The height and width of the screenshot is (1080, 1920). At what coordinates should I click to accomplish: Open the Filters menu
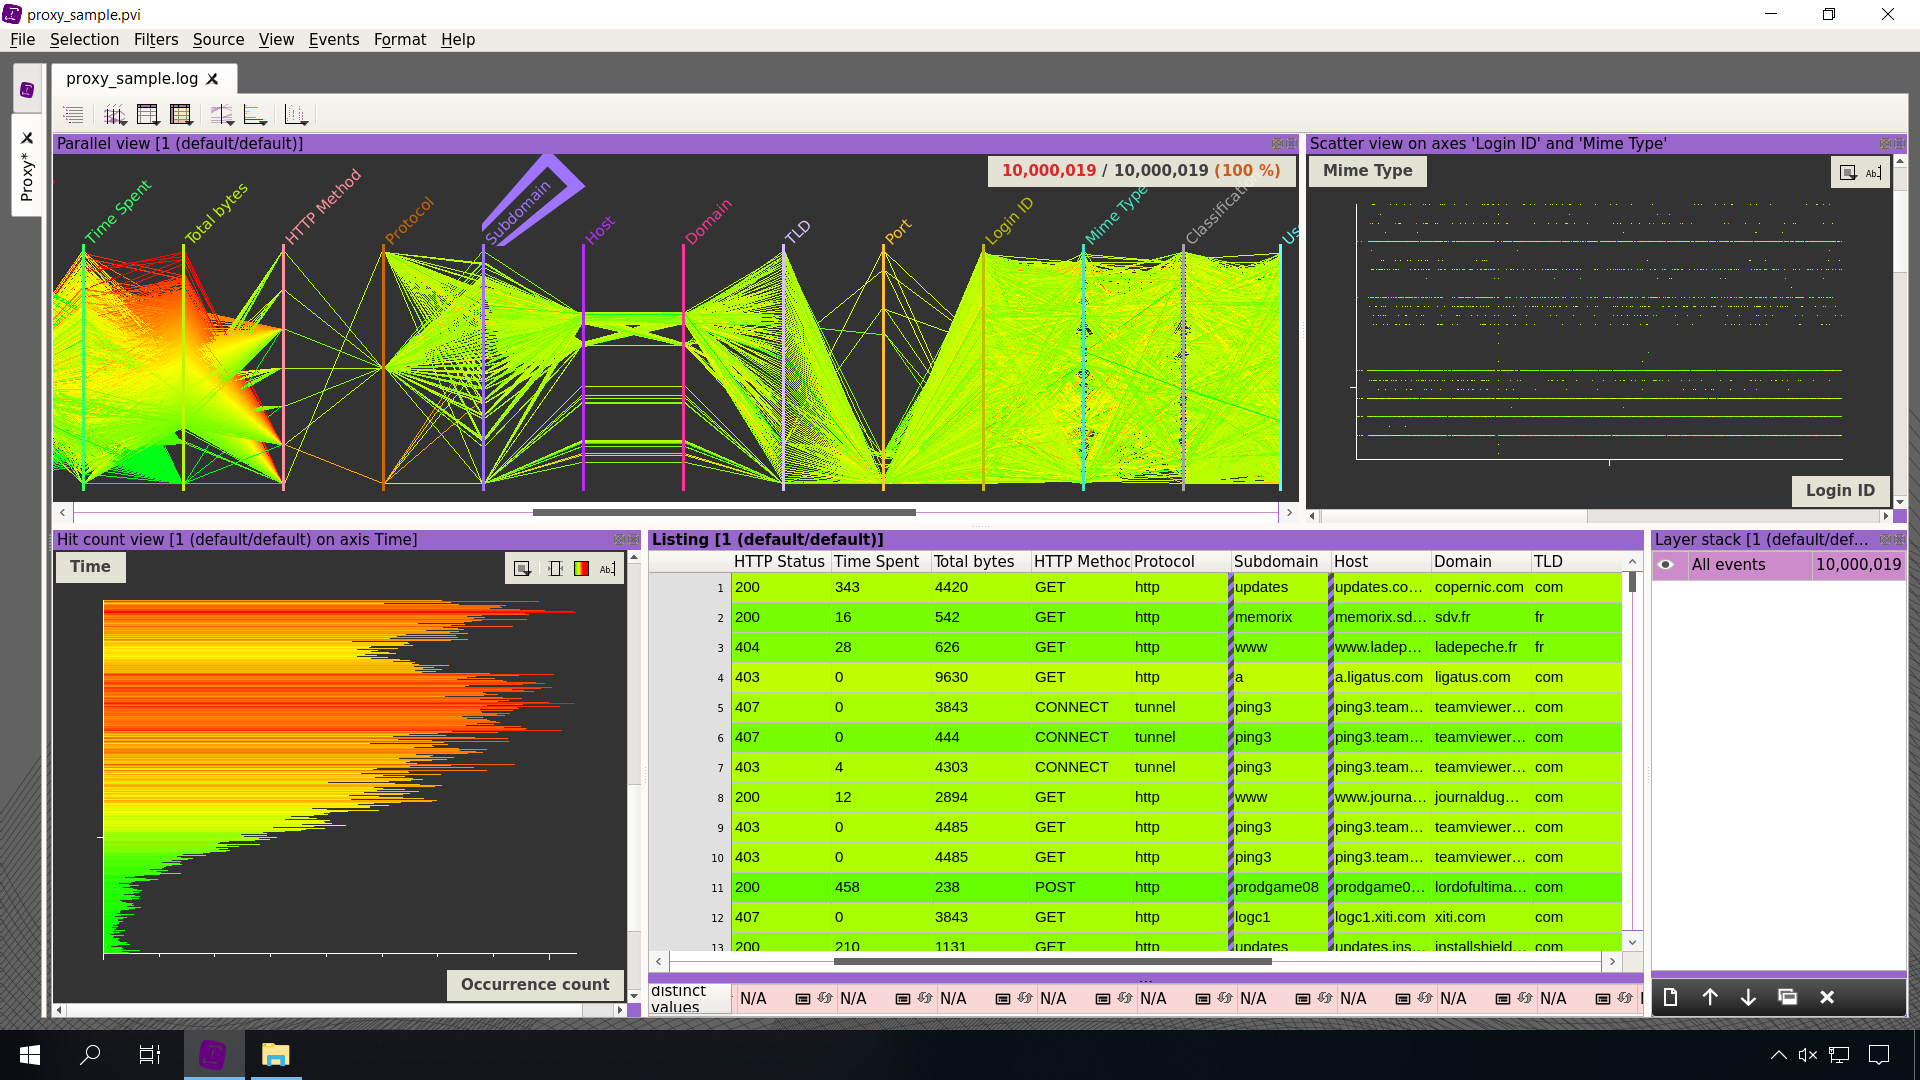point(155,40)
